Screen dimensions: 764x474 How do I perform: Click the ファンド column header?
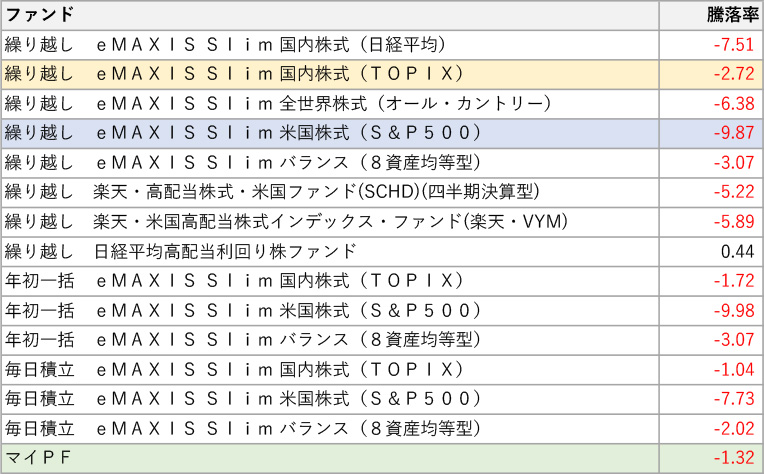(x=40, y=15)
